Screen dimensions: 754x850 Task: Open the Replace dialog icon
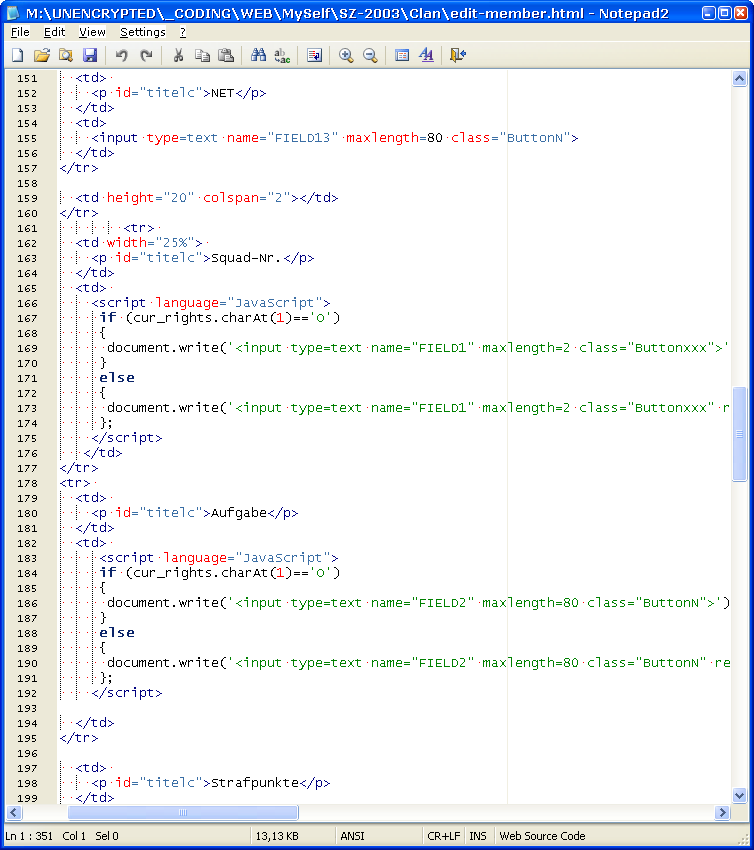tap(282, 55)
